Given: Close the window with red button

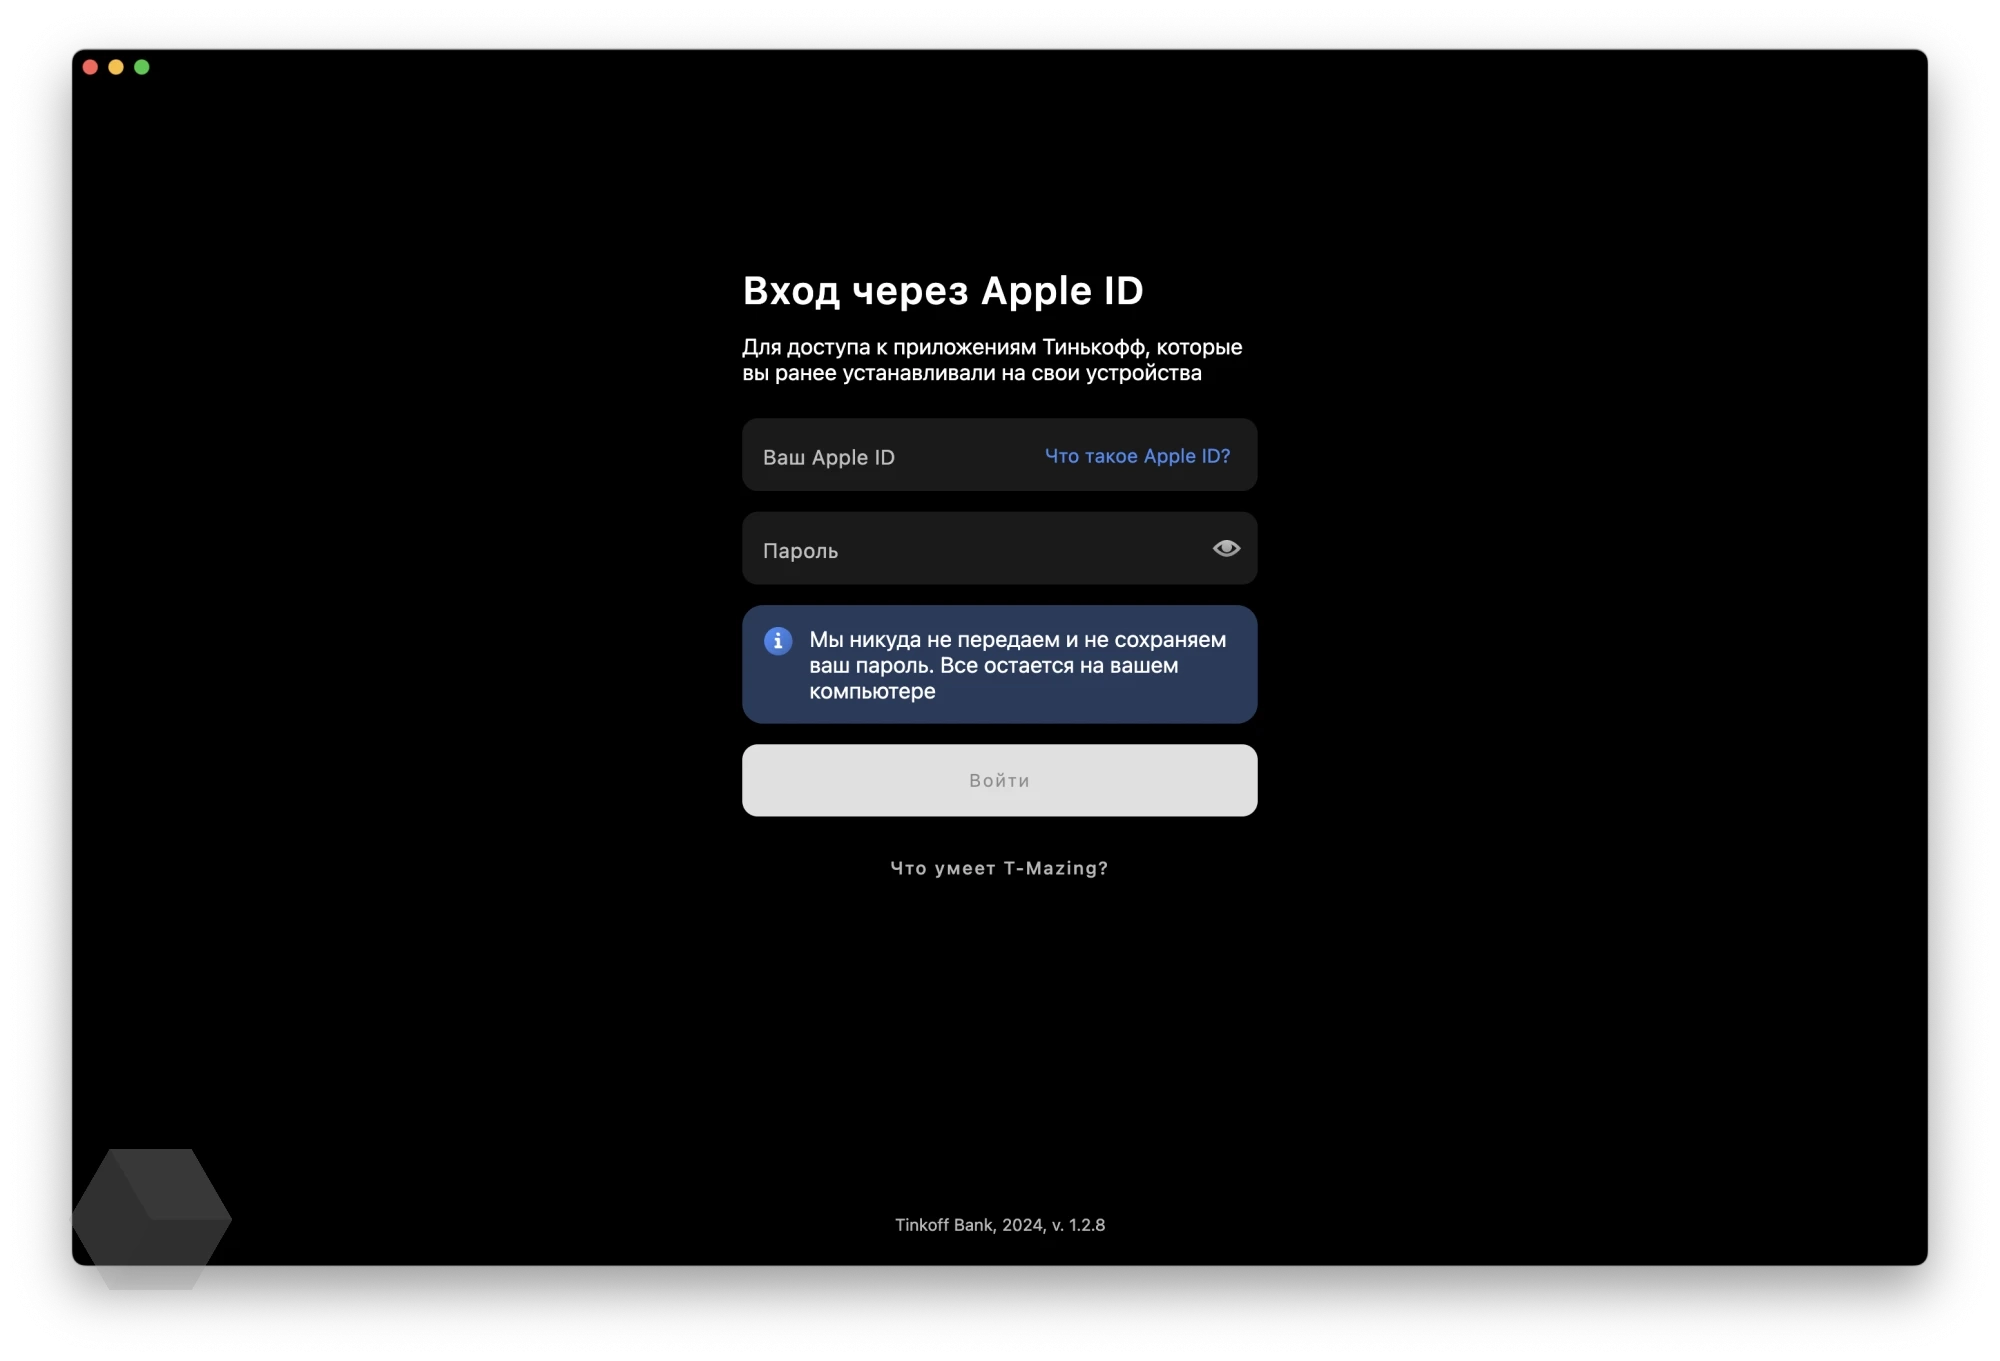Looking at the screenshot, I should 90,67.
